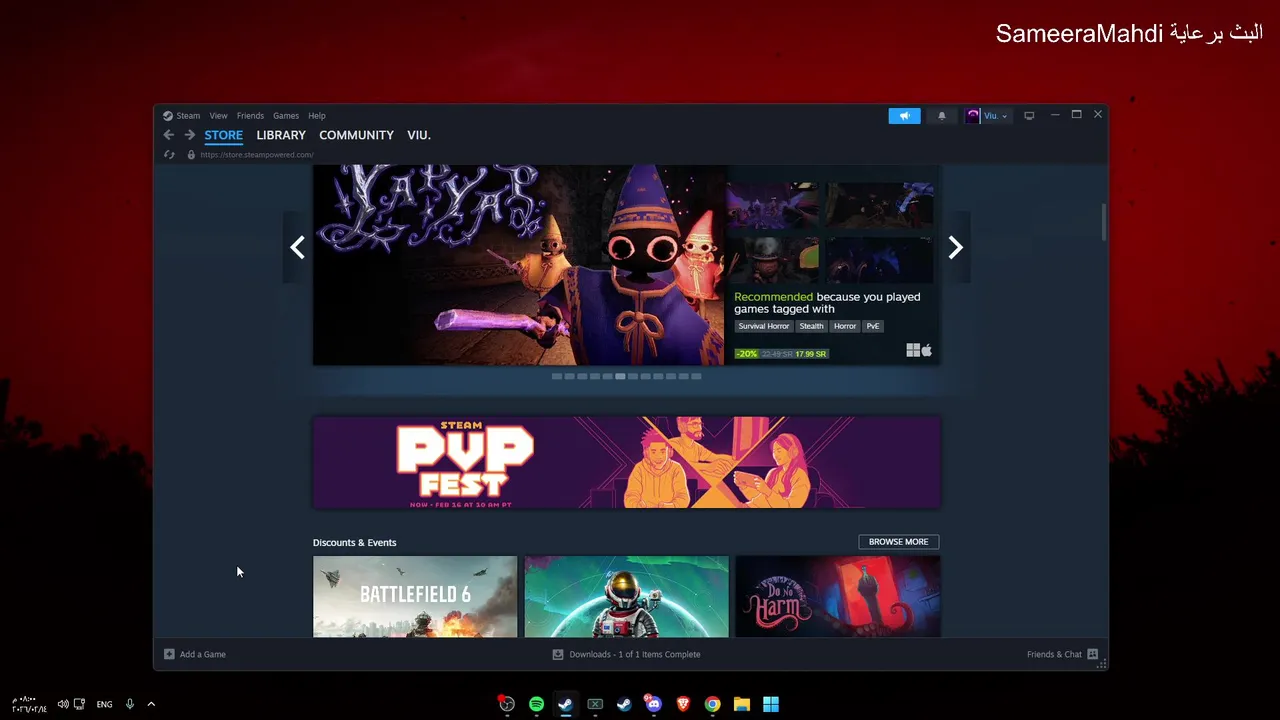The width and height of the screenshot is (1280, 720).
Task: Select the highlighted active carousel dot
Action: coord(620,376)
